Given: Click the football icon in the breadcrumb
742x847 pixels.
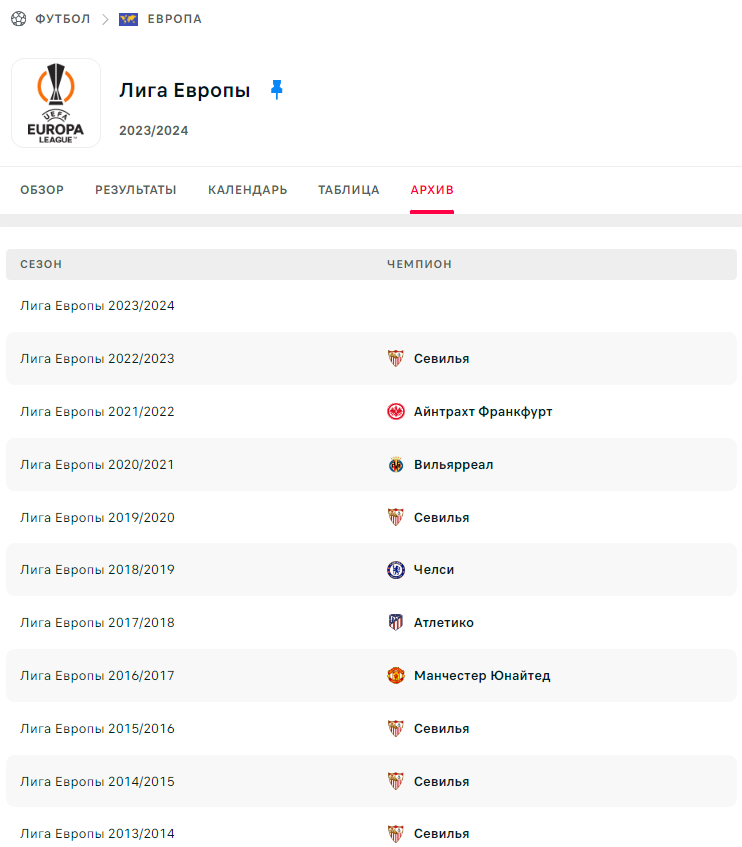Looking at the screenshot, I should (x=18, y=19).
